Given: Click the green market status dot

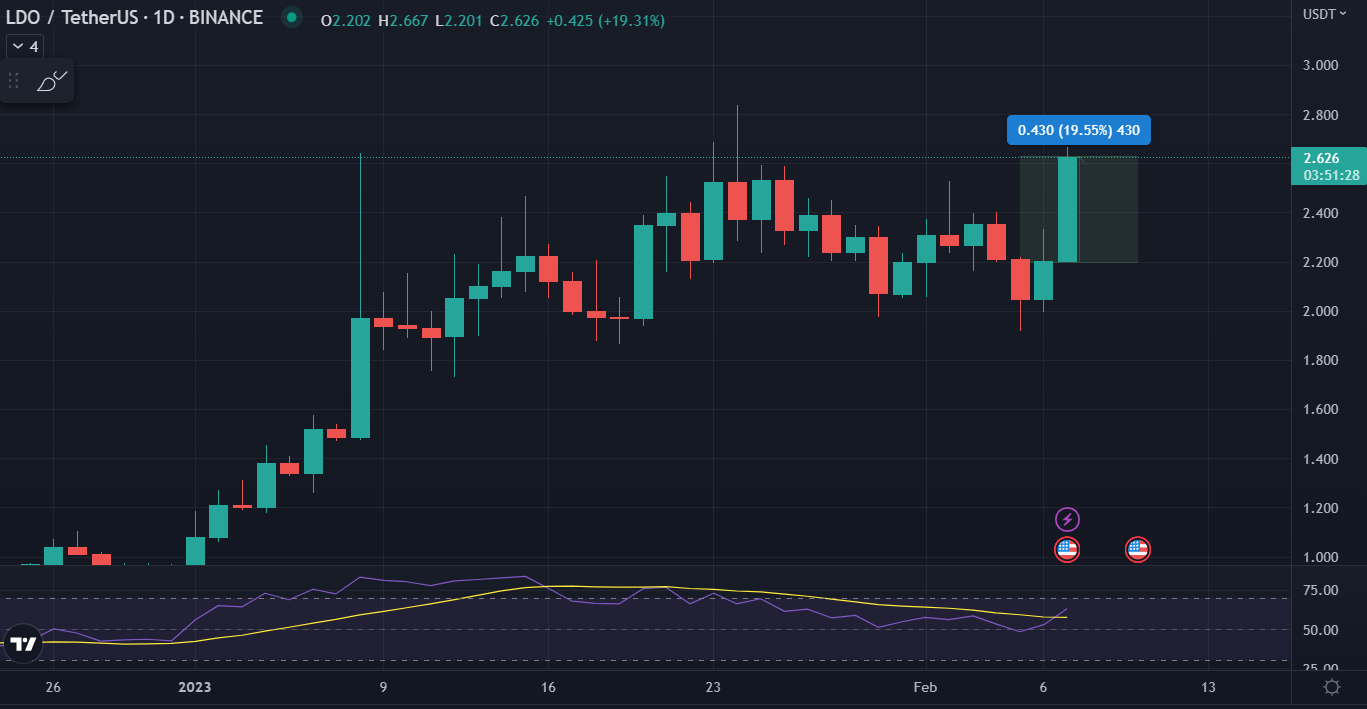Looking at the screenshot, I should pyautogui.click(x=290, y=17).
